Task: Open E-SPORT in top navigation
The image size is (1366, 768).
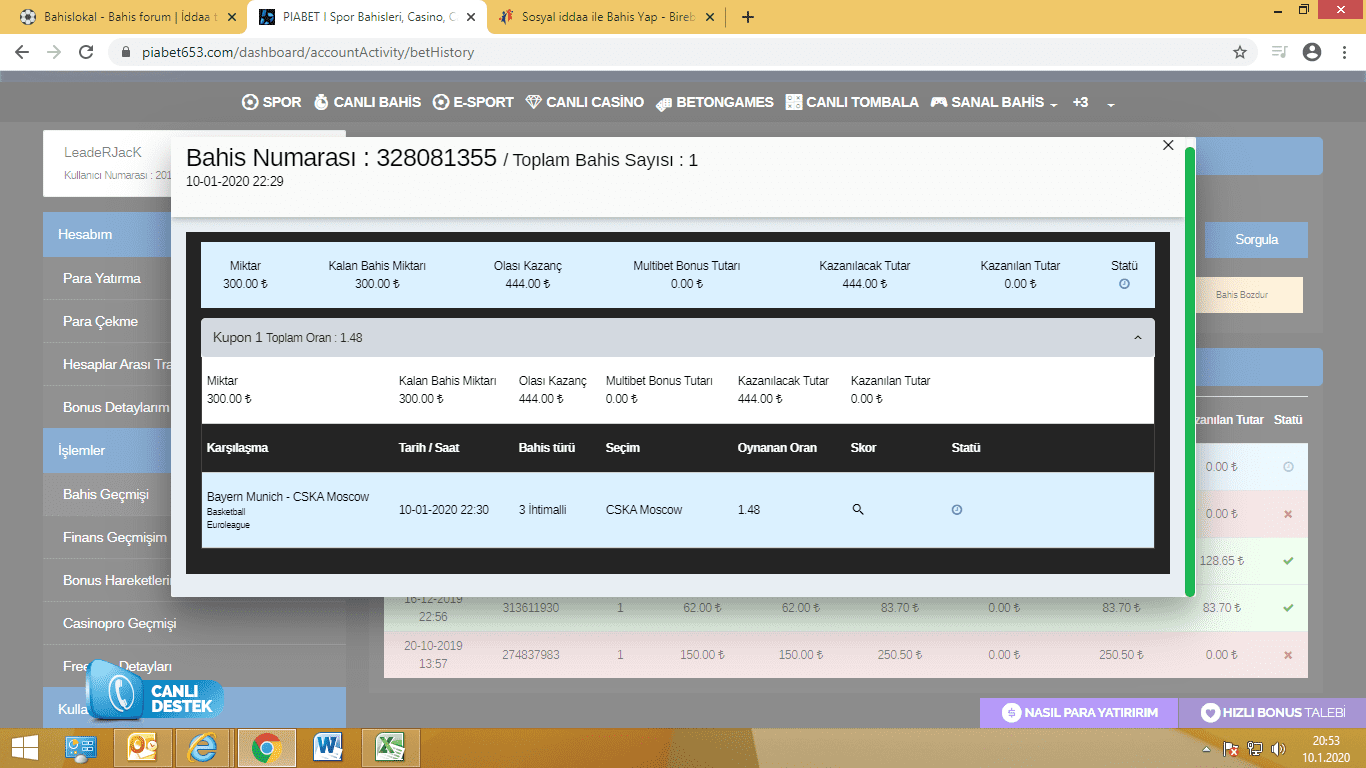Action: tap(473, 102)
